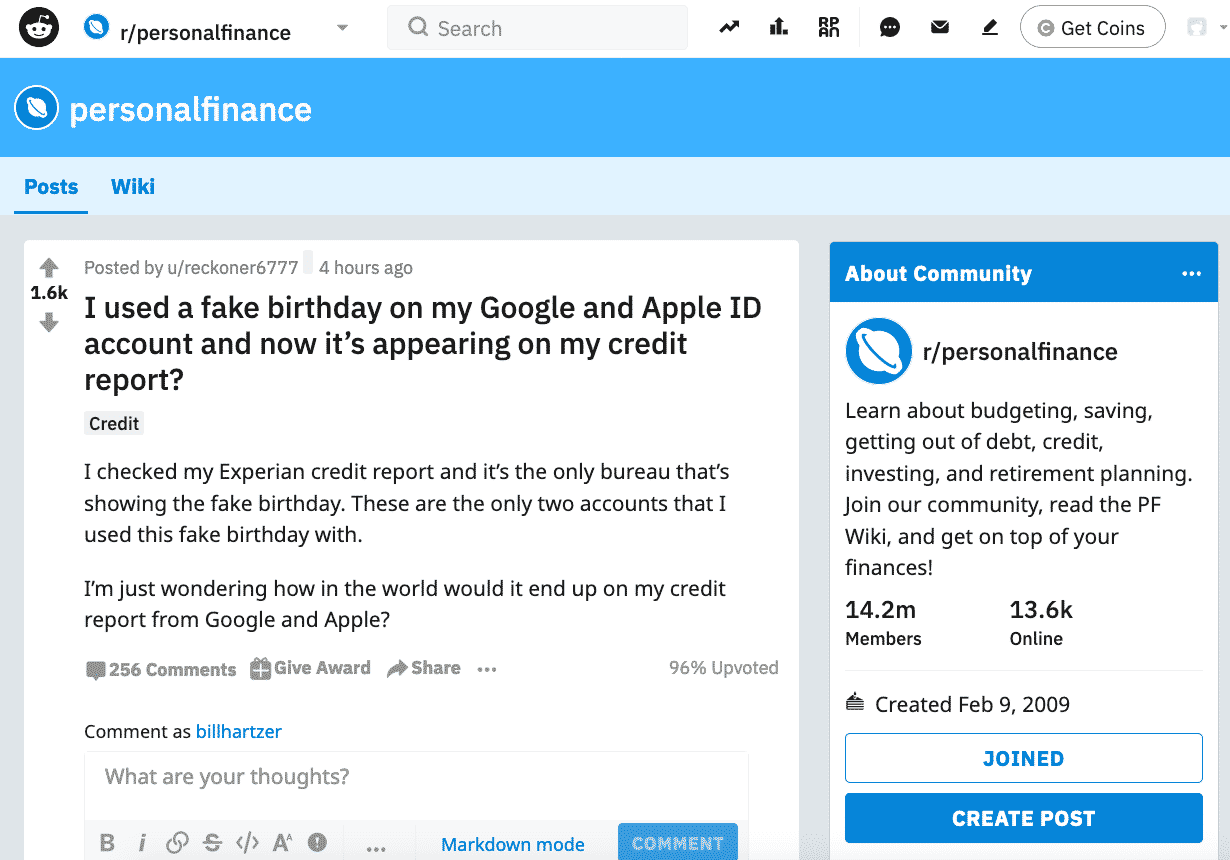Click the CREATE POST button
1230x860 pixels.
coord(1024,818)
